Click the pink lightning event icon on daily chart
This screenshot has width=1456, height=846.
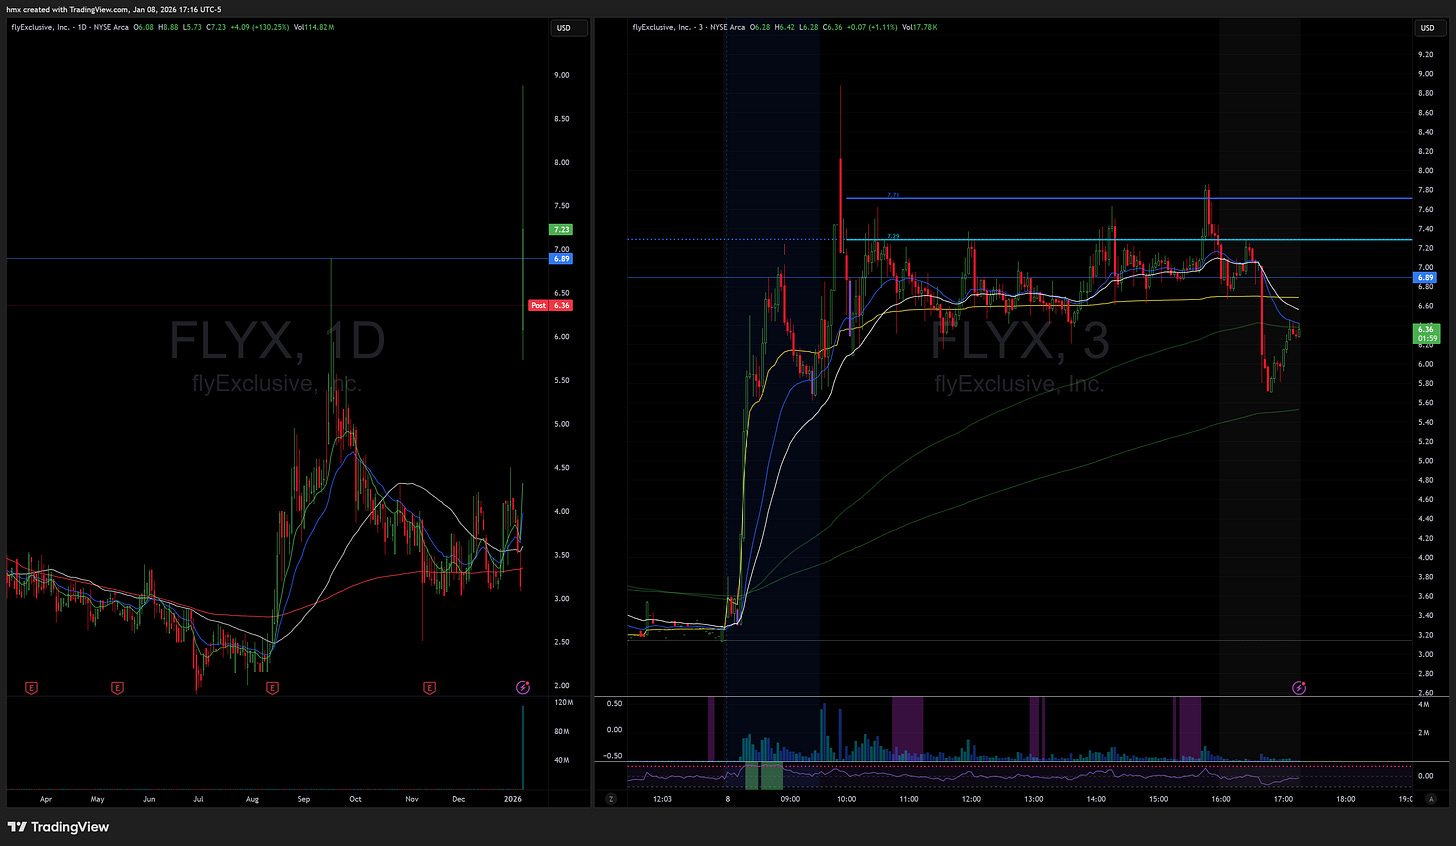(x=522, y=688)
